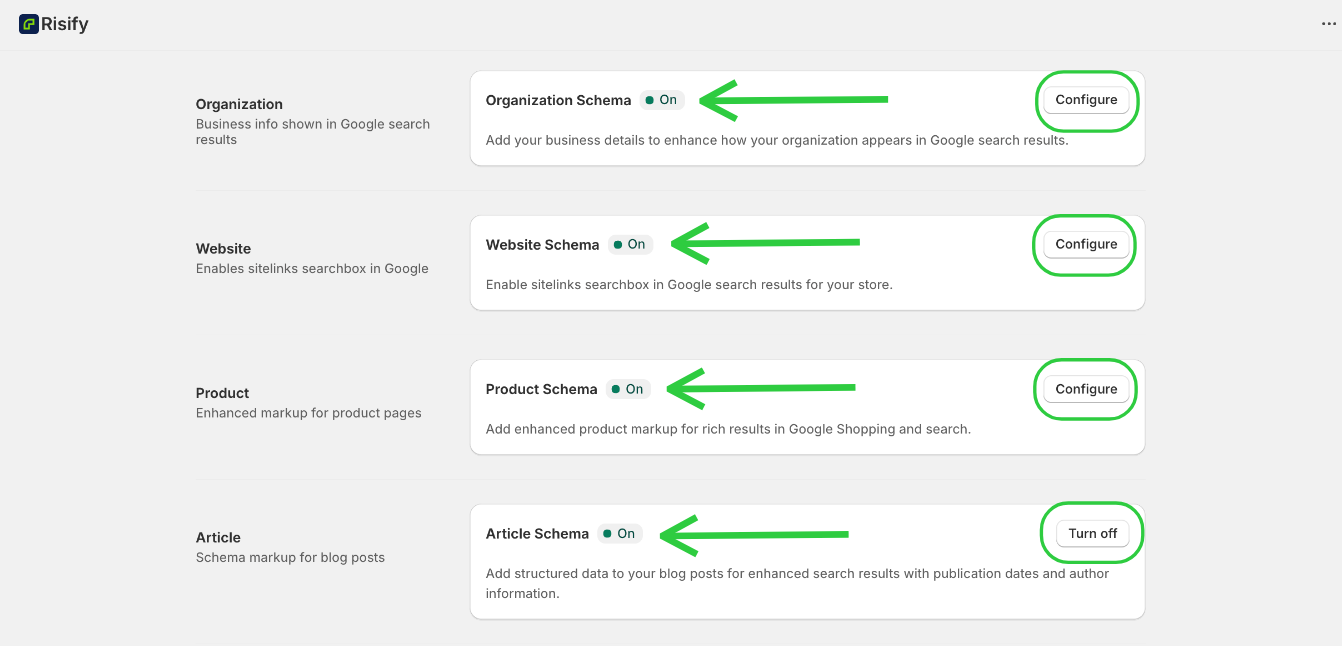Screen dimensions: 1342x646
Task: Click the Article section heading
Action: (218, 538)
